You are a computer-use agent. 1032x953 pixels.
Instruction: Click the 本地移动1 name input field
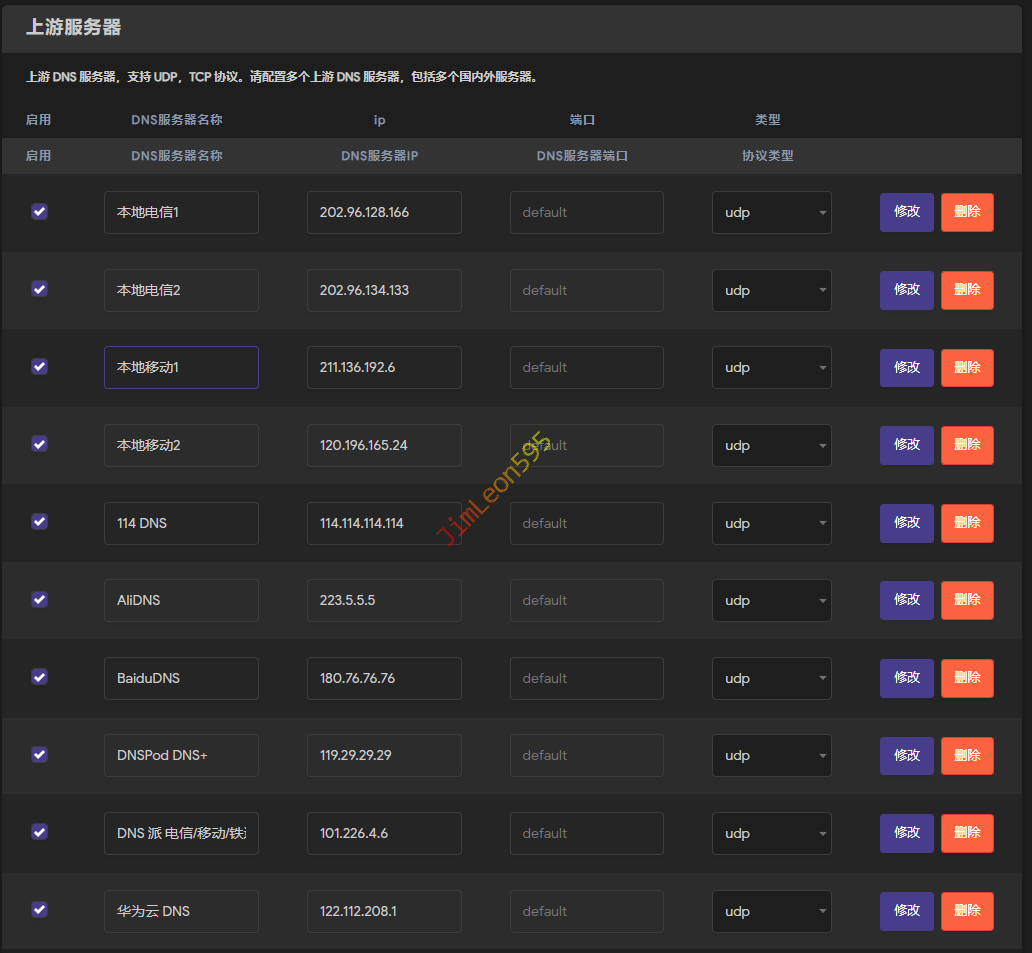pos(181,368)
